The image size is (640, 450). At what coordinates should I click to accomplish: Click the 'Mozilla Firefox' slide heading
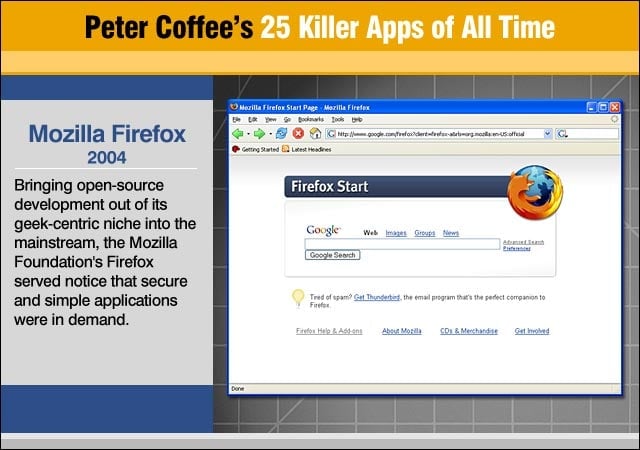click(107, 134)
